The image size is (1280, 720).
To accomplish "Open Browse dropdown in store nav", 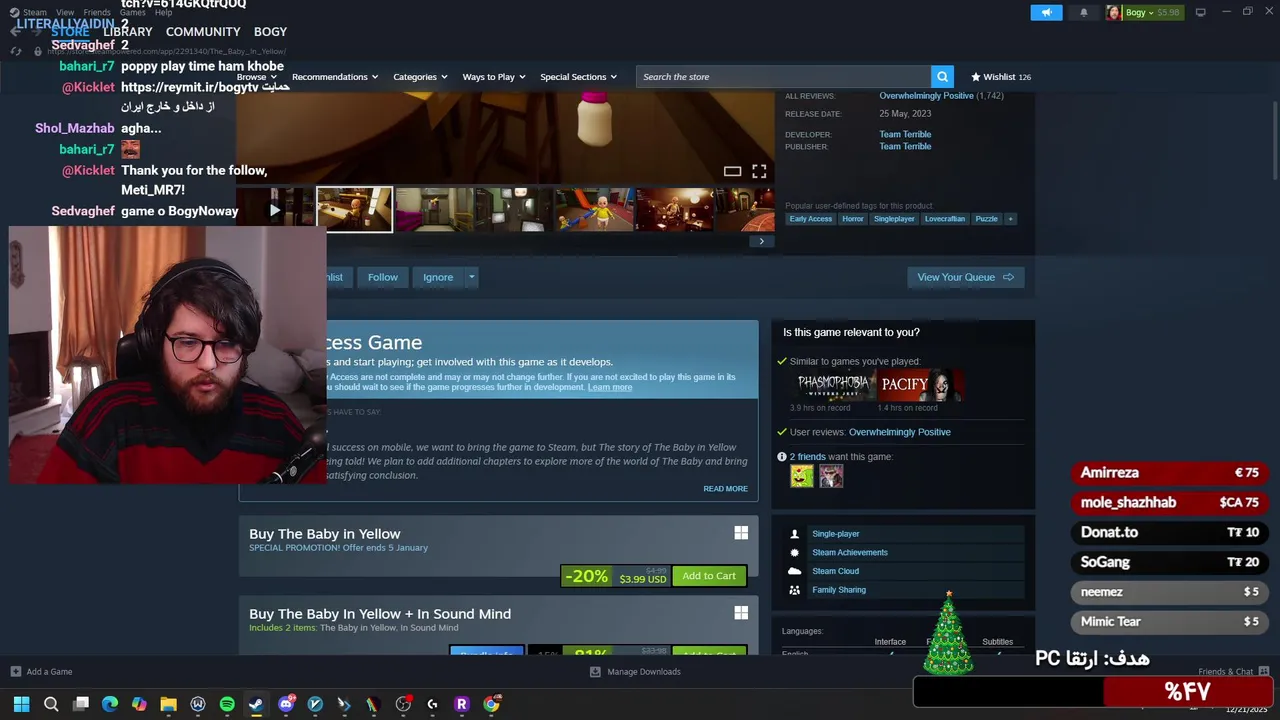I will tap(257, 77).
